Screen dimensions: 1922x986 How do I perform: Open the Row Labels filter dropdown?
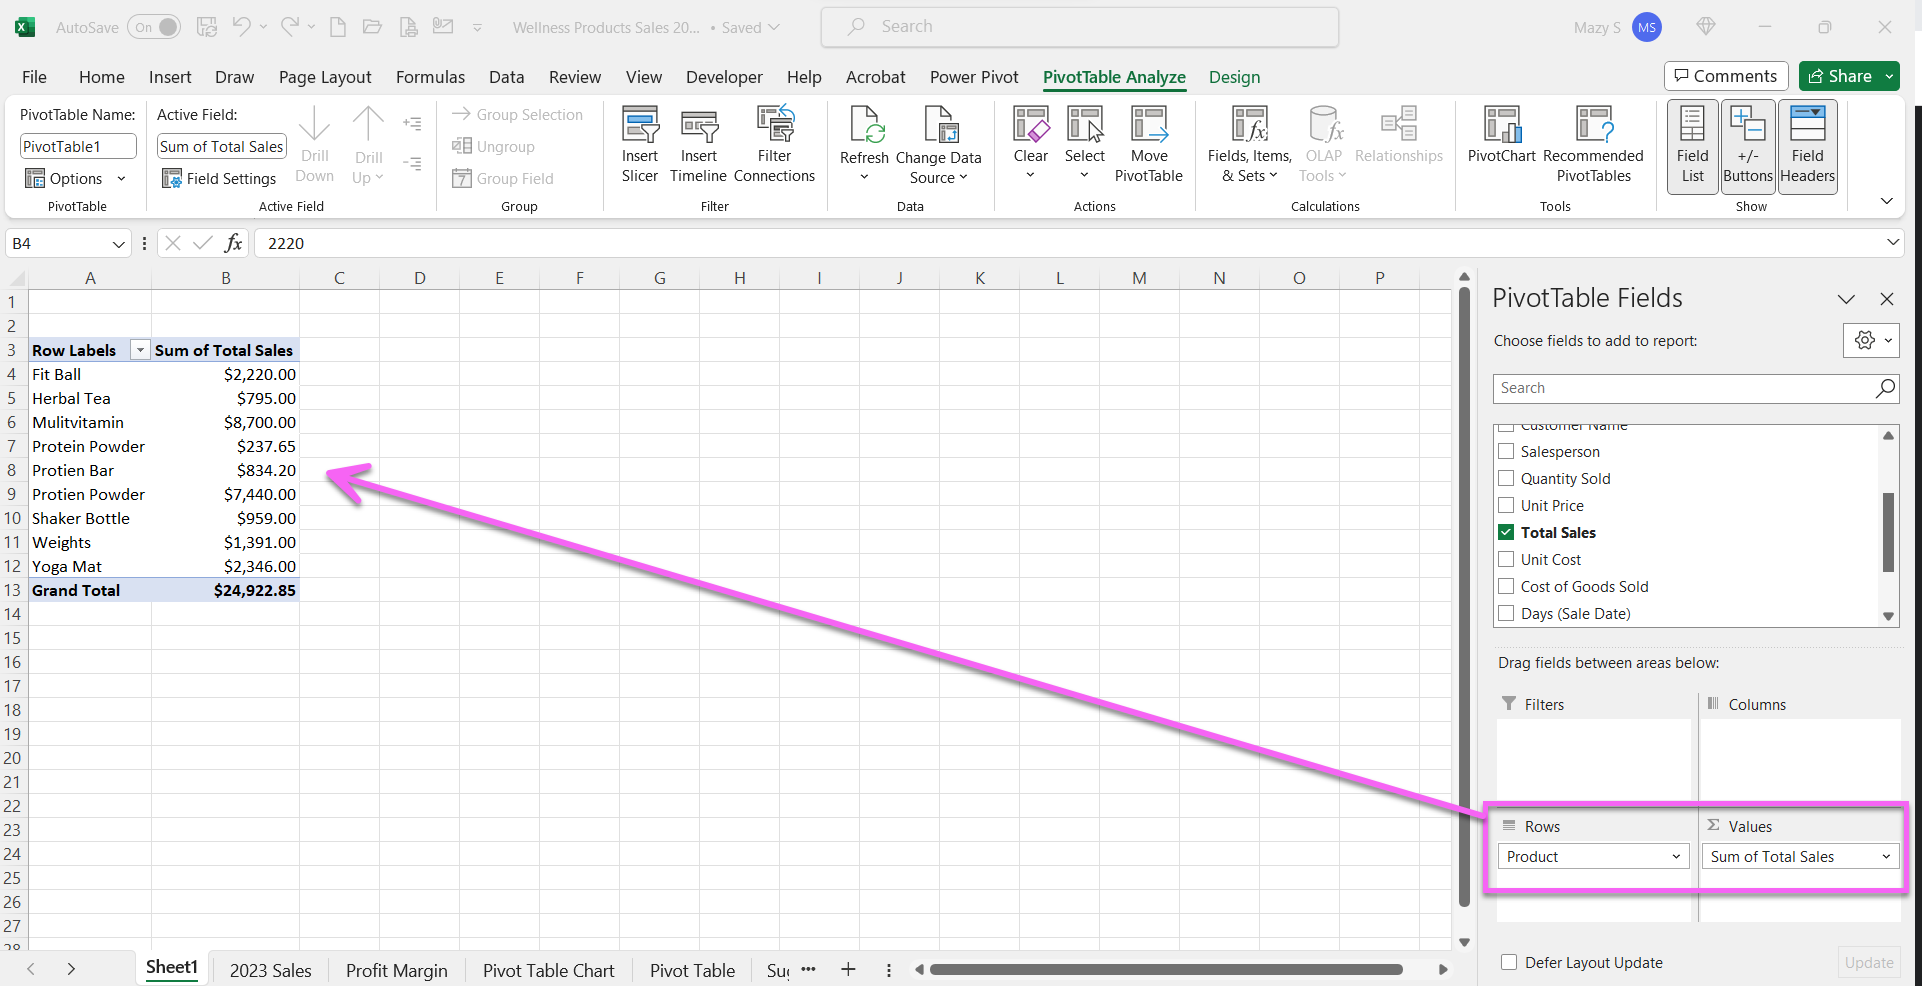(x=140, y=350)
